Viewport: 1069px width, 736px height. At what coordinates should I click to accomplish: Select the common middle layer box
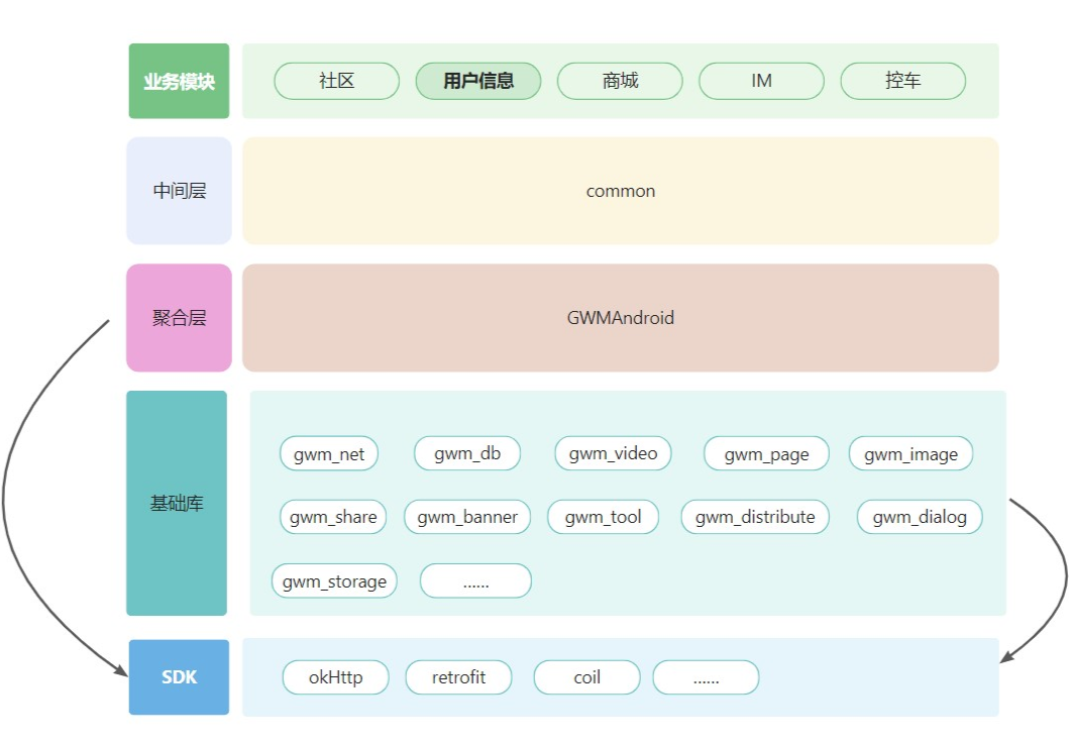[x=620, y=191]
